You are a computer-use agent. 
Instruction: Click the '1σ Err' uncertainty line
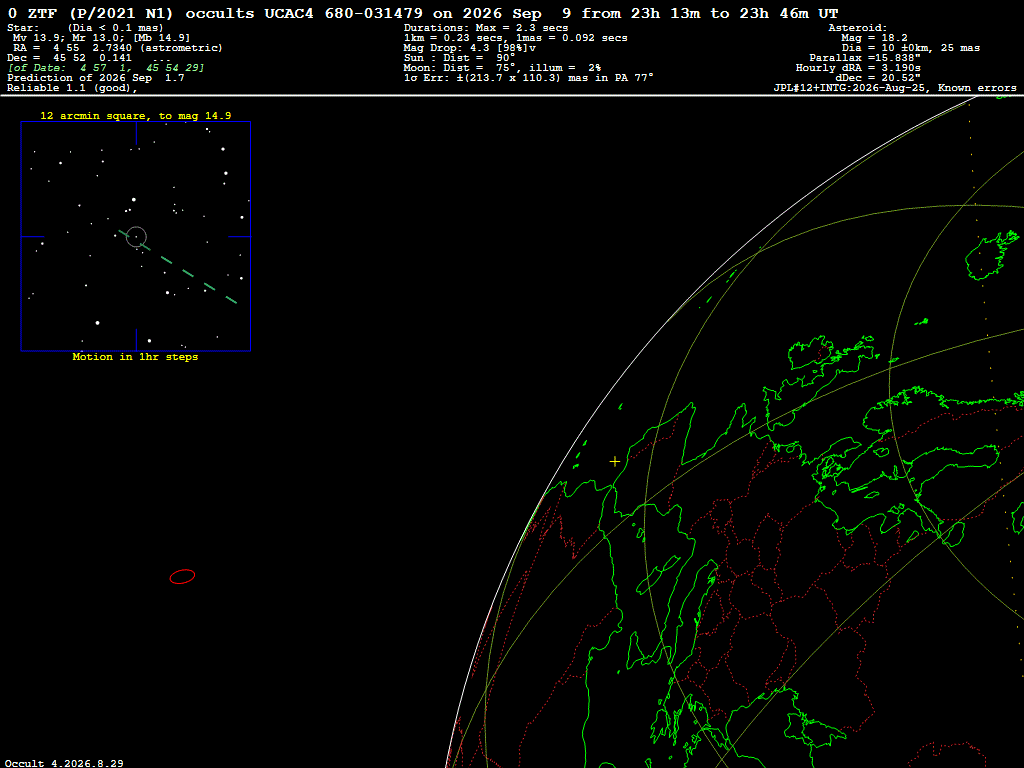(528, 78)
